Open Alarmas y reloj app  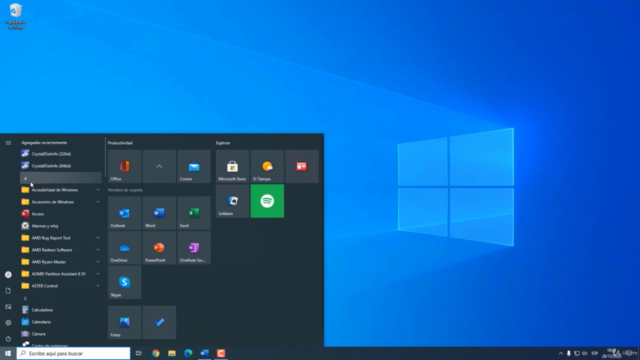click(61, 226)
